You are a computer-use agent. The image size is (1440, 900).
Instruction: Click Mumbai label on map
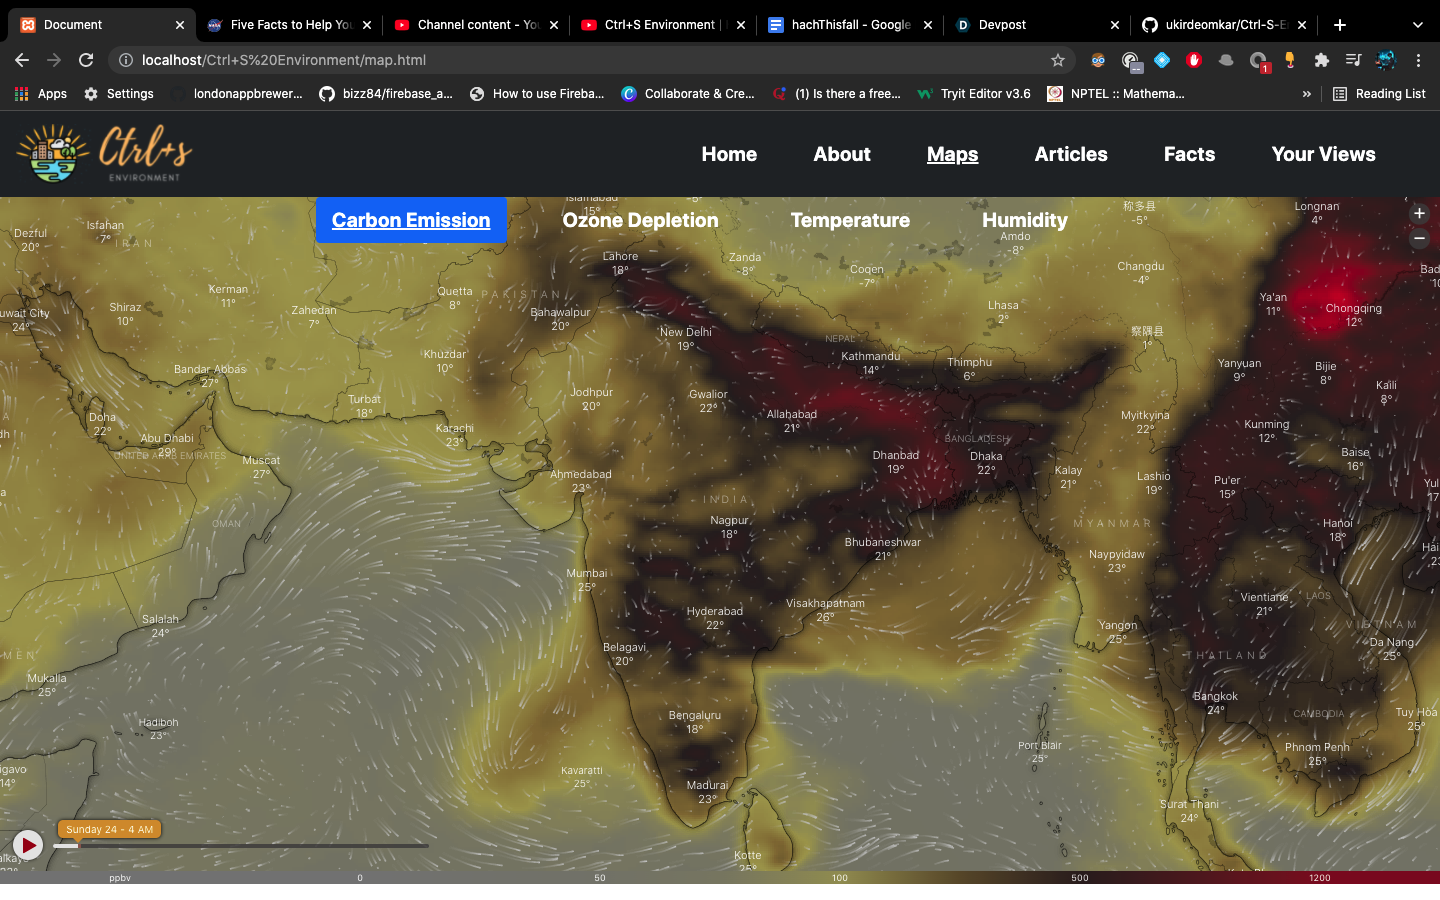pyautogui.click(x=587, y=573)
